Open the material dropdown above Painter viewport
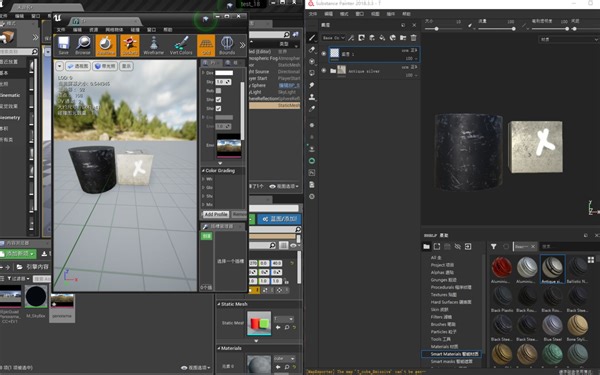The image size is (600, 375). coord(569,39)
